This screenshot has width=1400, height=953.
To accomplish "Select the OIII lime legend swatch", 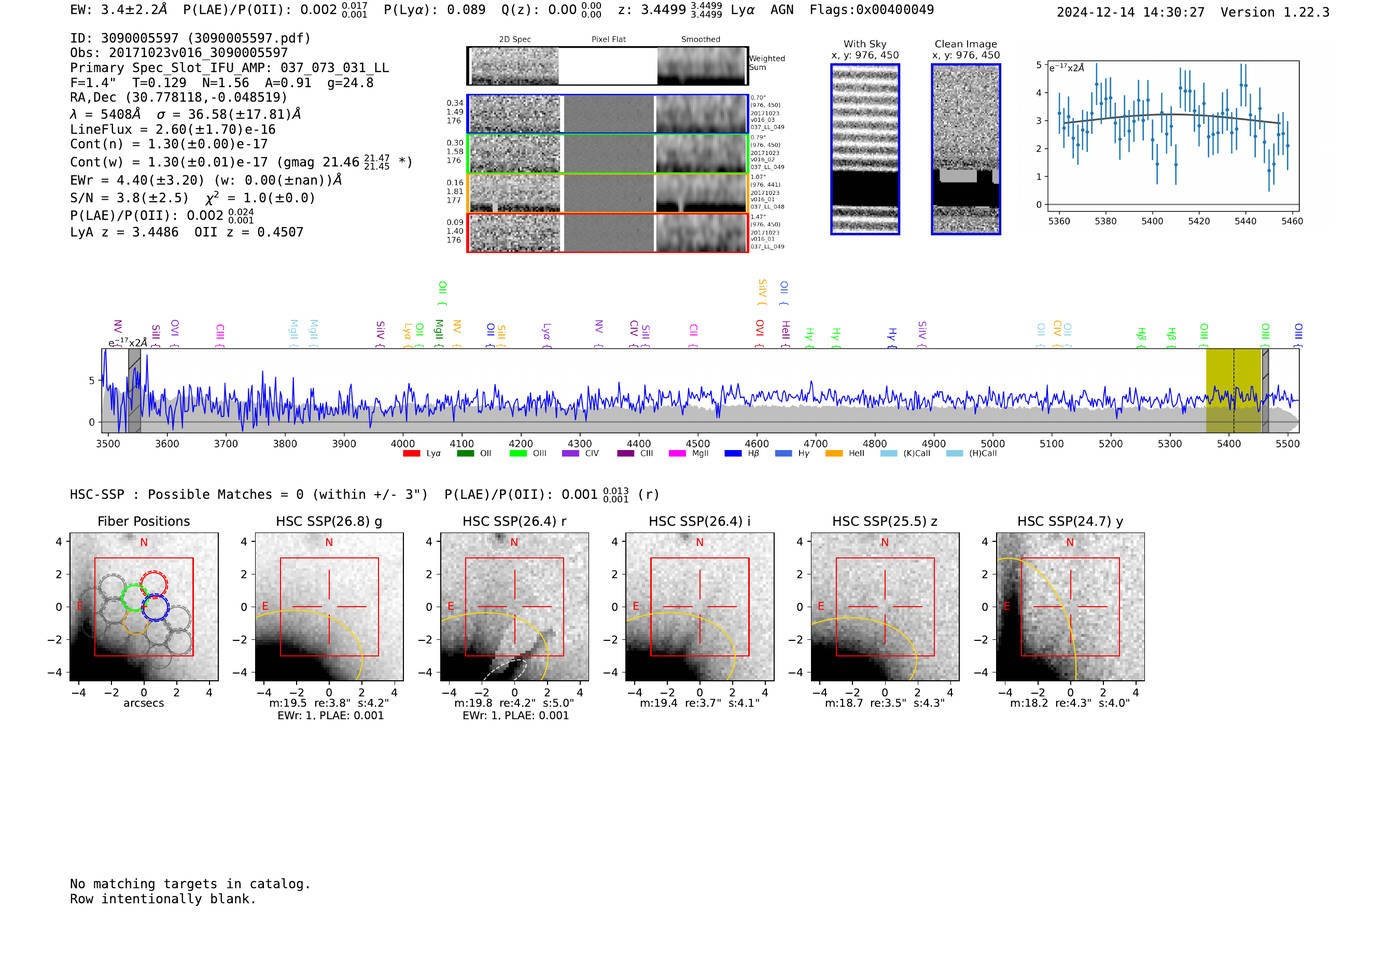I will [518, 454].
